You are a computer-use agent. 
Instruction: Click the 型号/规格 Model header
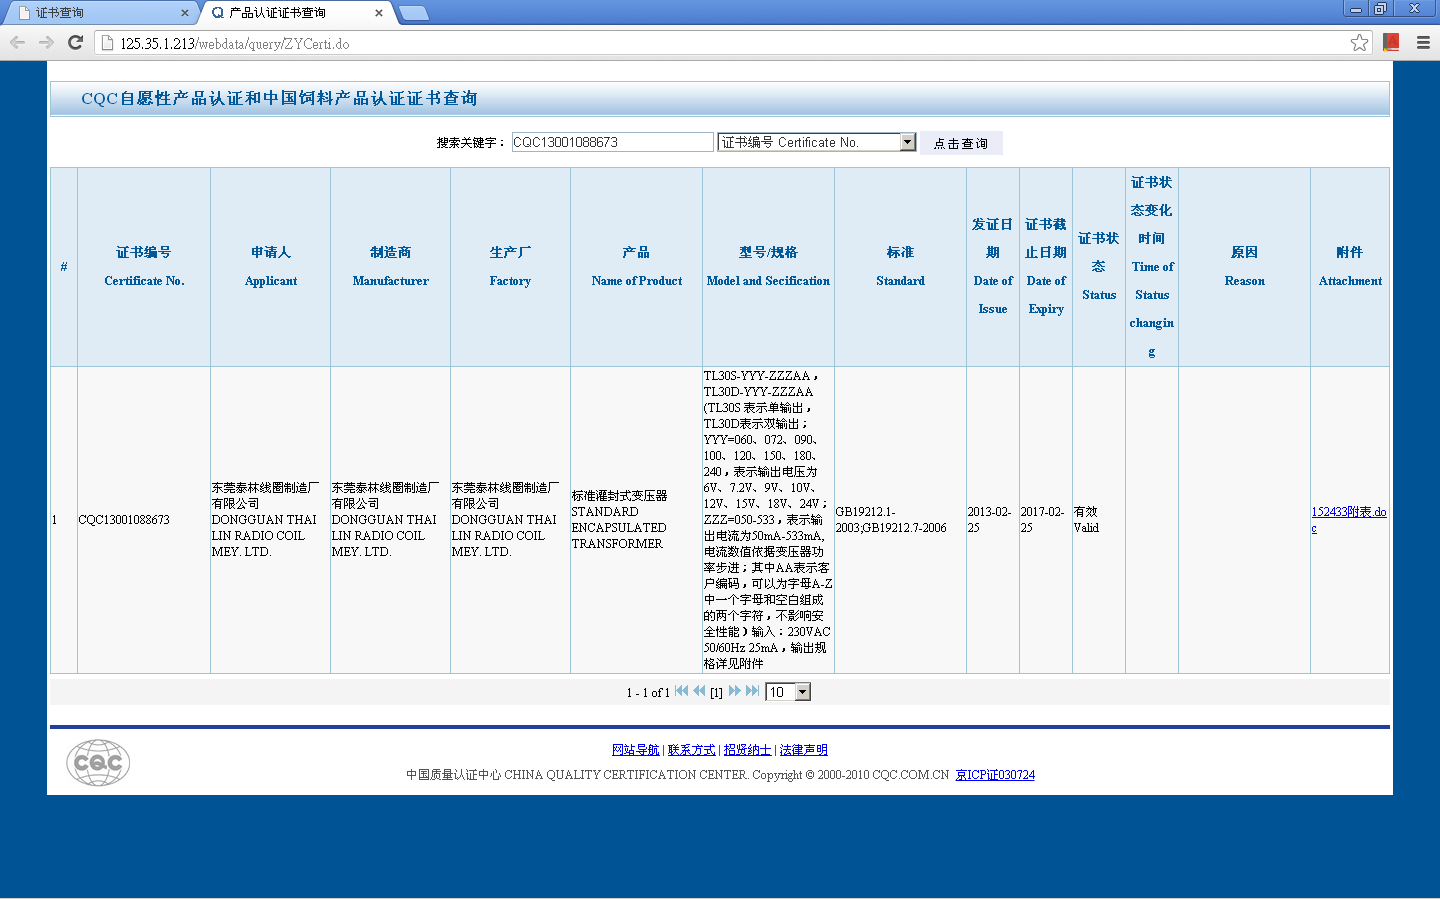click(768, 267)
